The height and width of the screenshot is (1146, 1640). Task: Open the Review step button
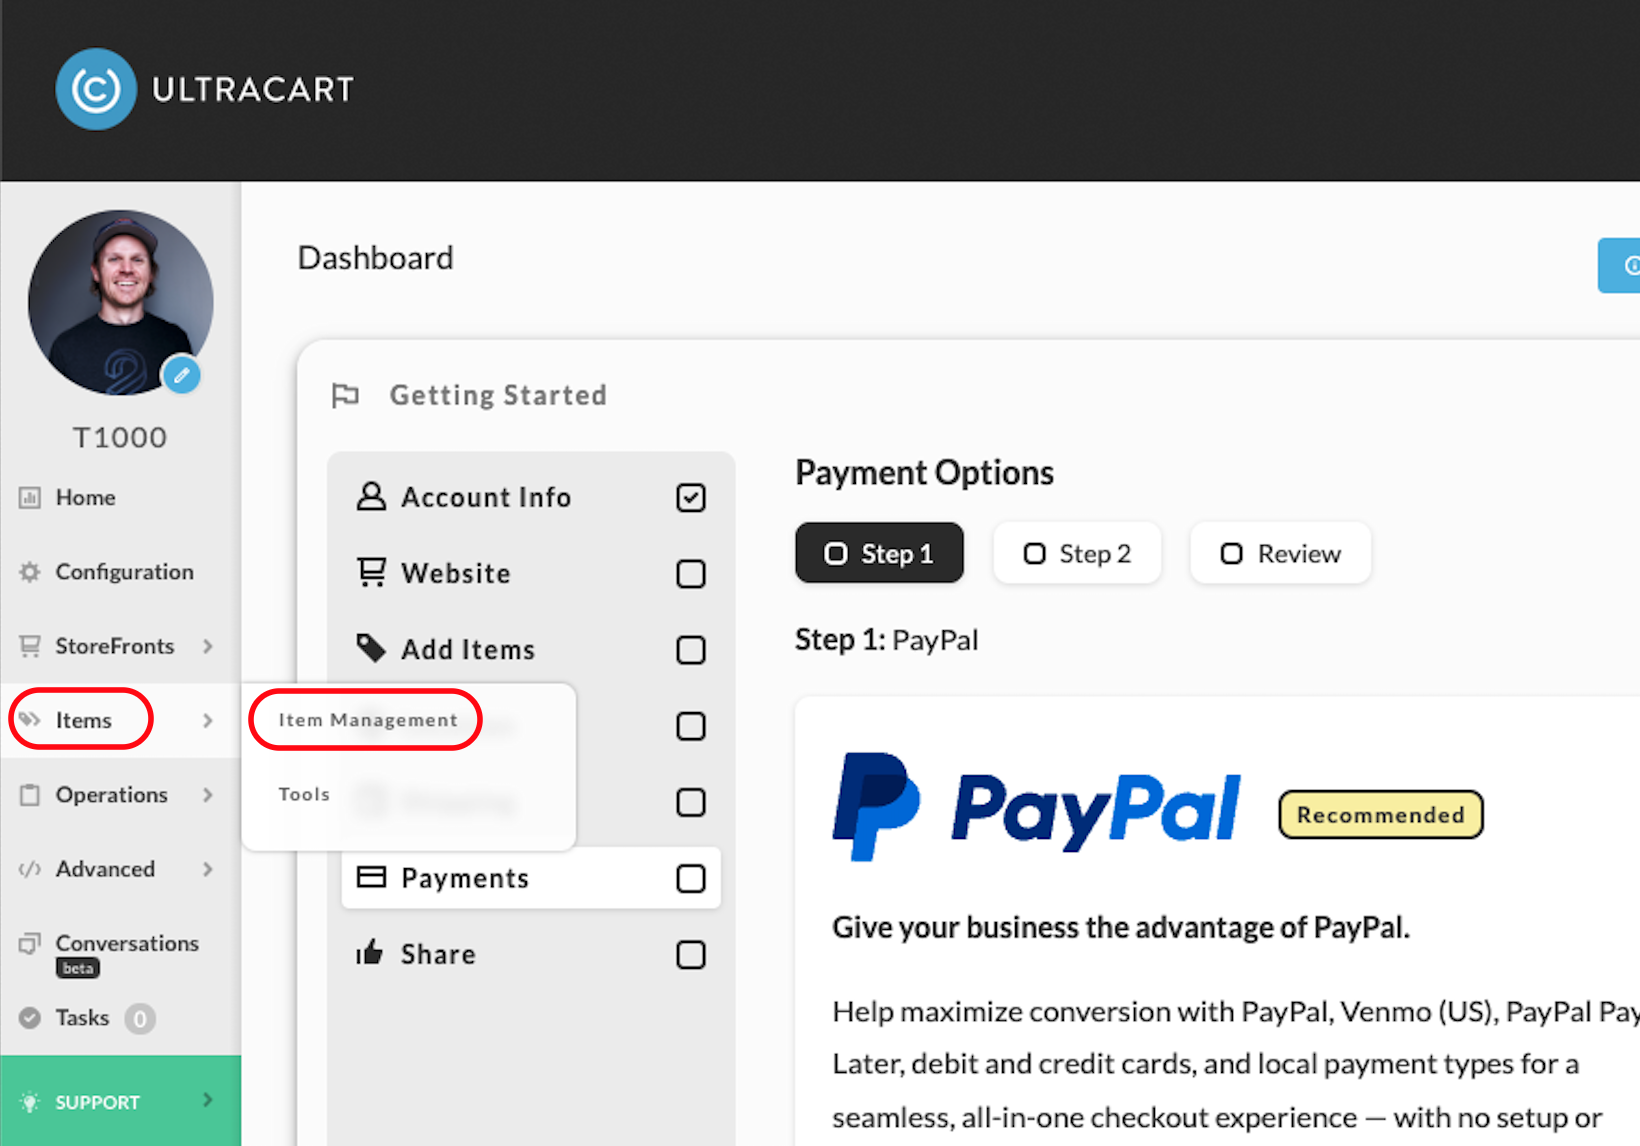coord(1280,553)
